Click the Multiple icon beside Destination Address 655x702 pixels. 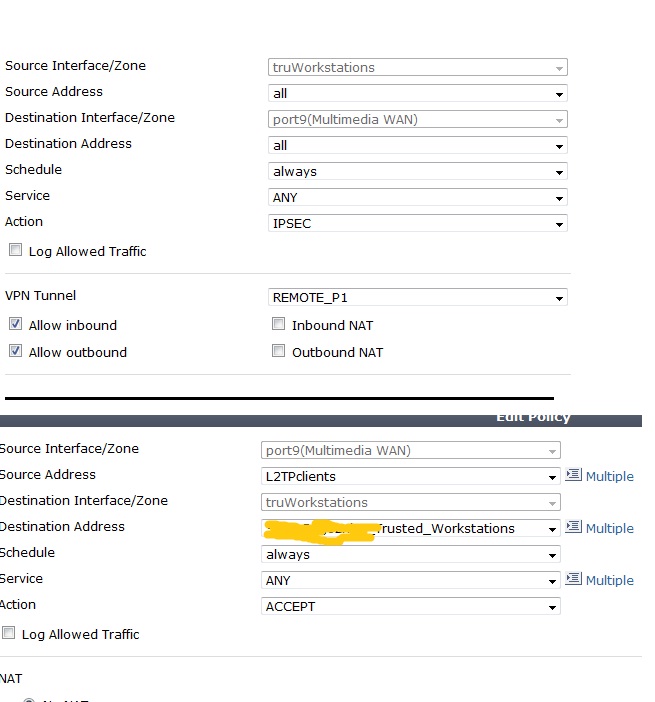tap(573, 528)
